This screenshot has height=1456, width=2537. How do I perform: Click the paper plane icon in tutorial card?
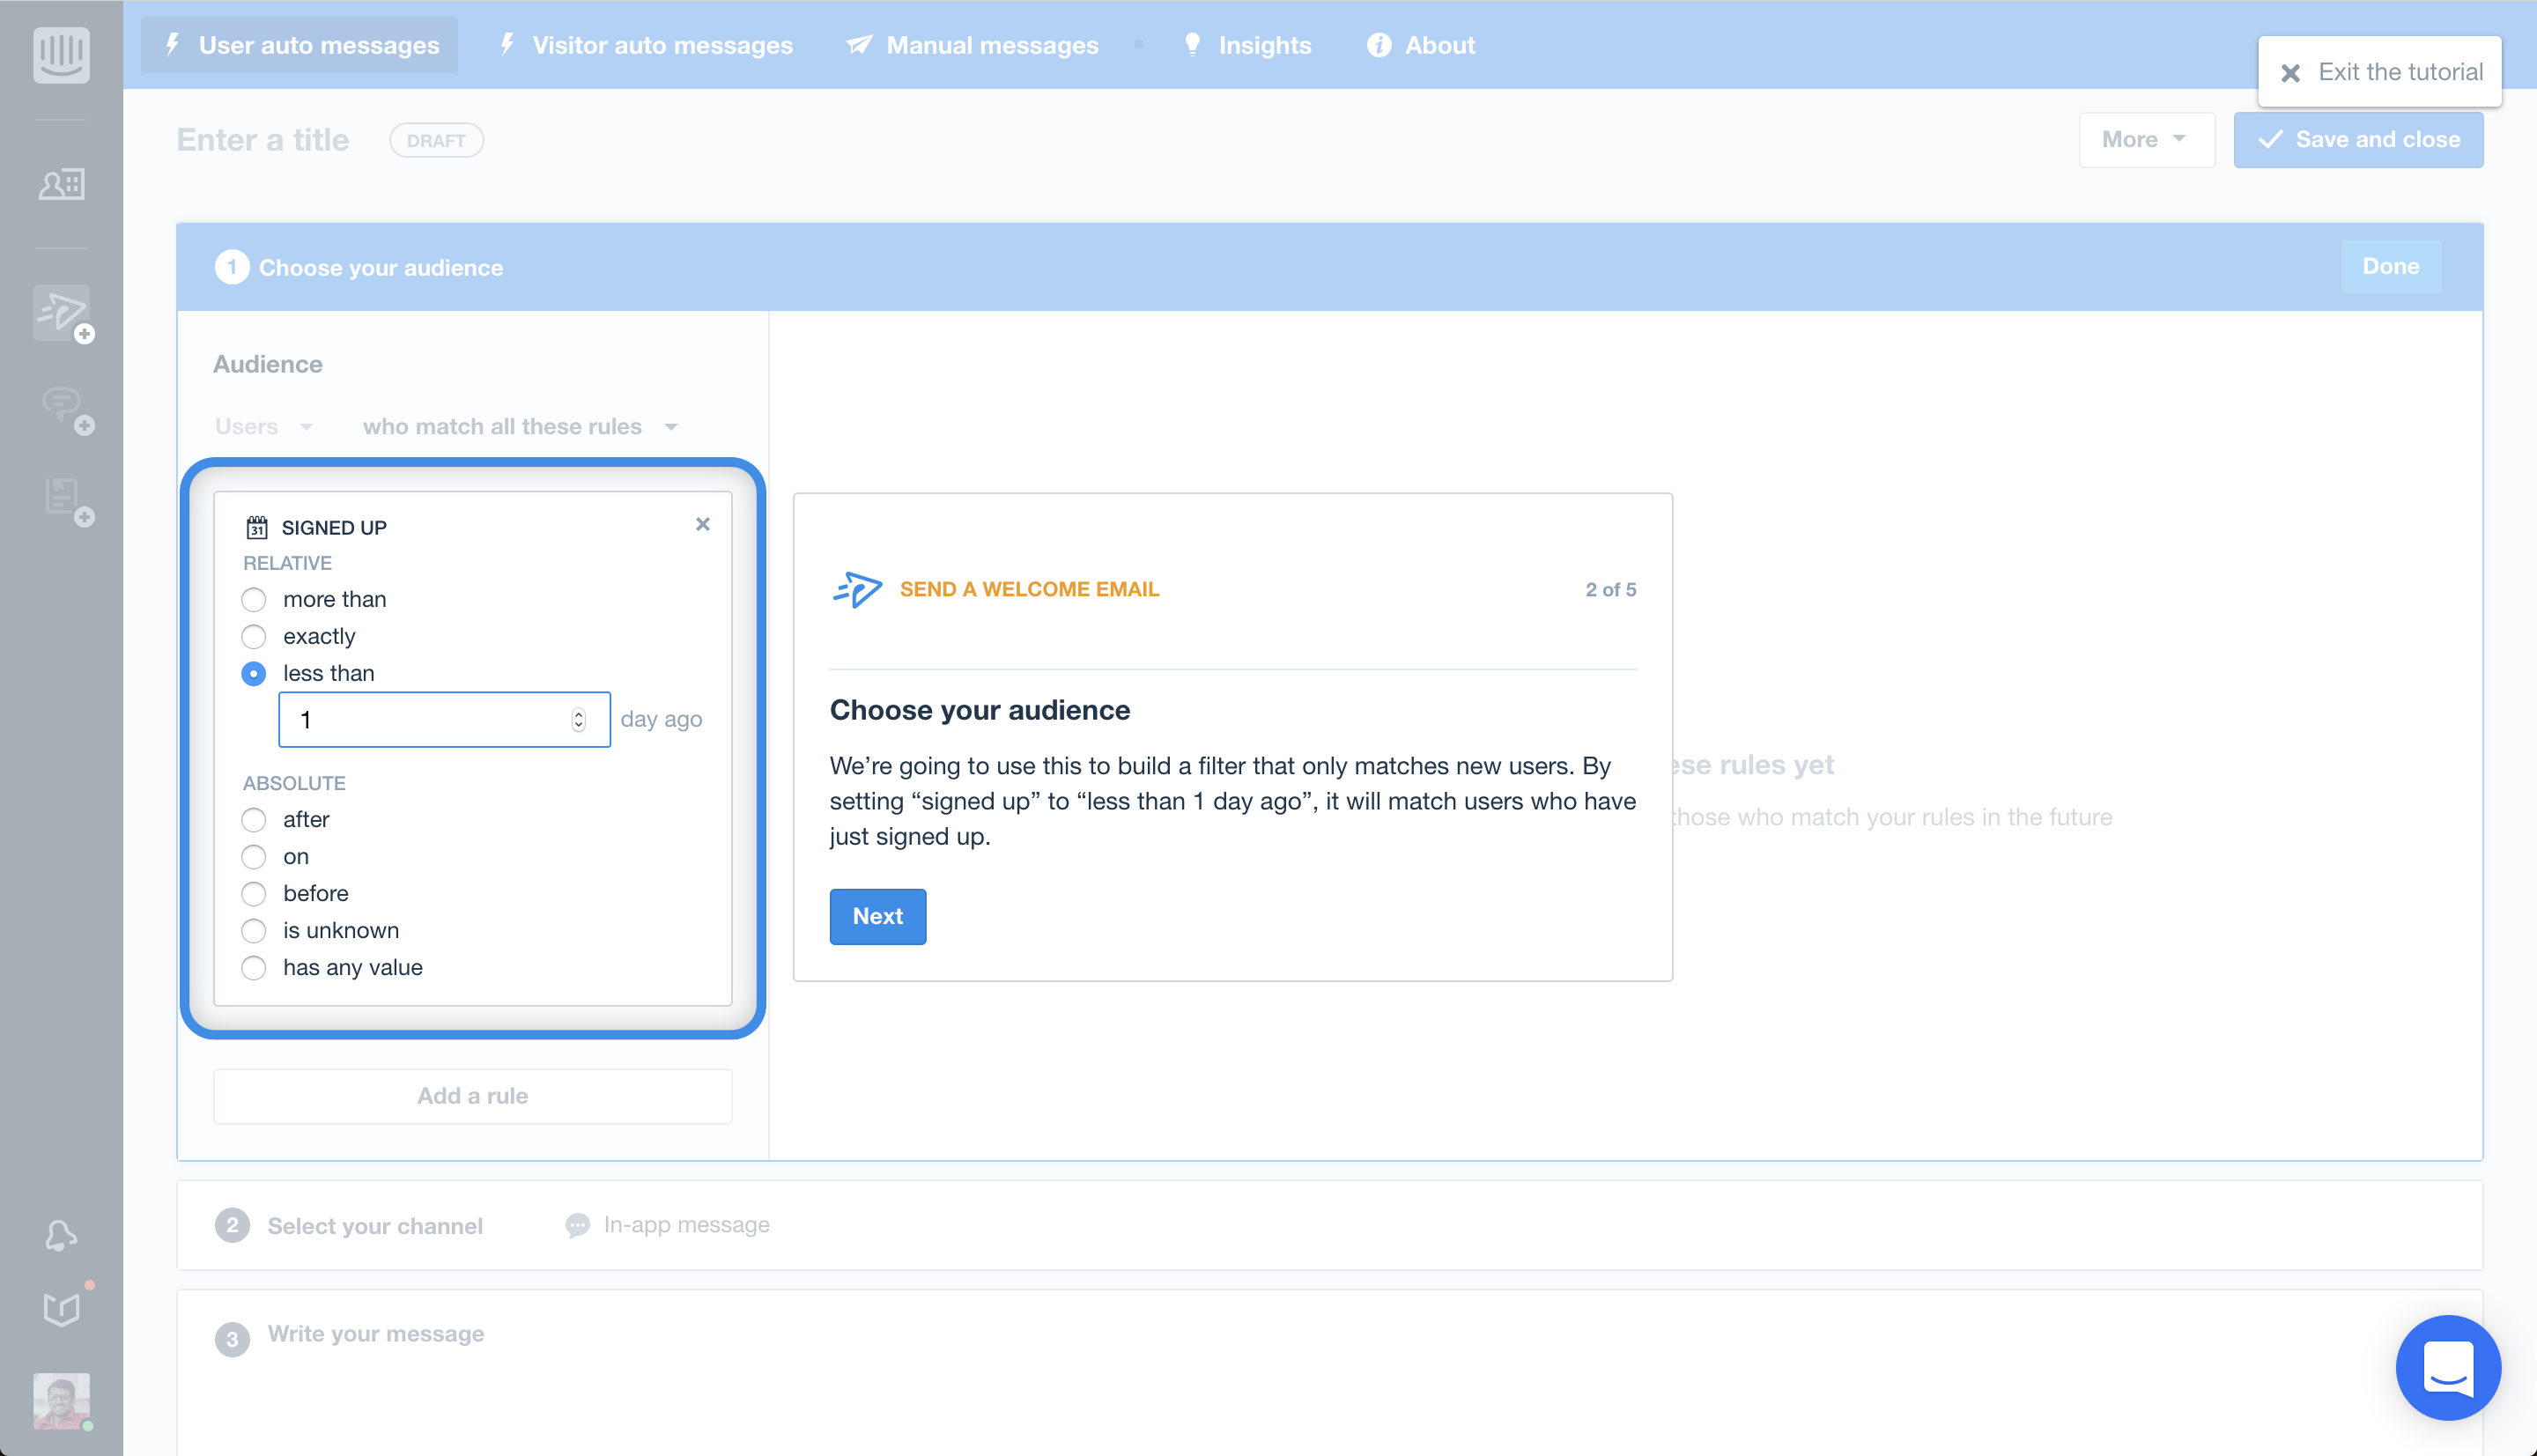point(857,589)
